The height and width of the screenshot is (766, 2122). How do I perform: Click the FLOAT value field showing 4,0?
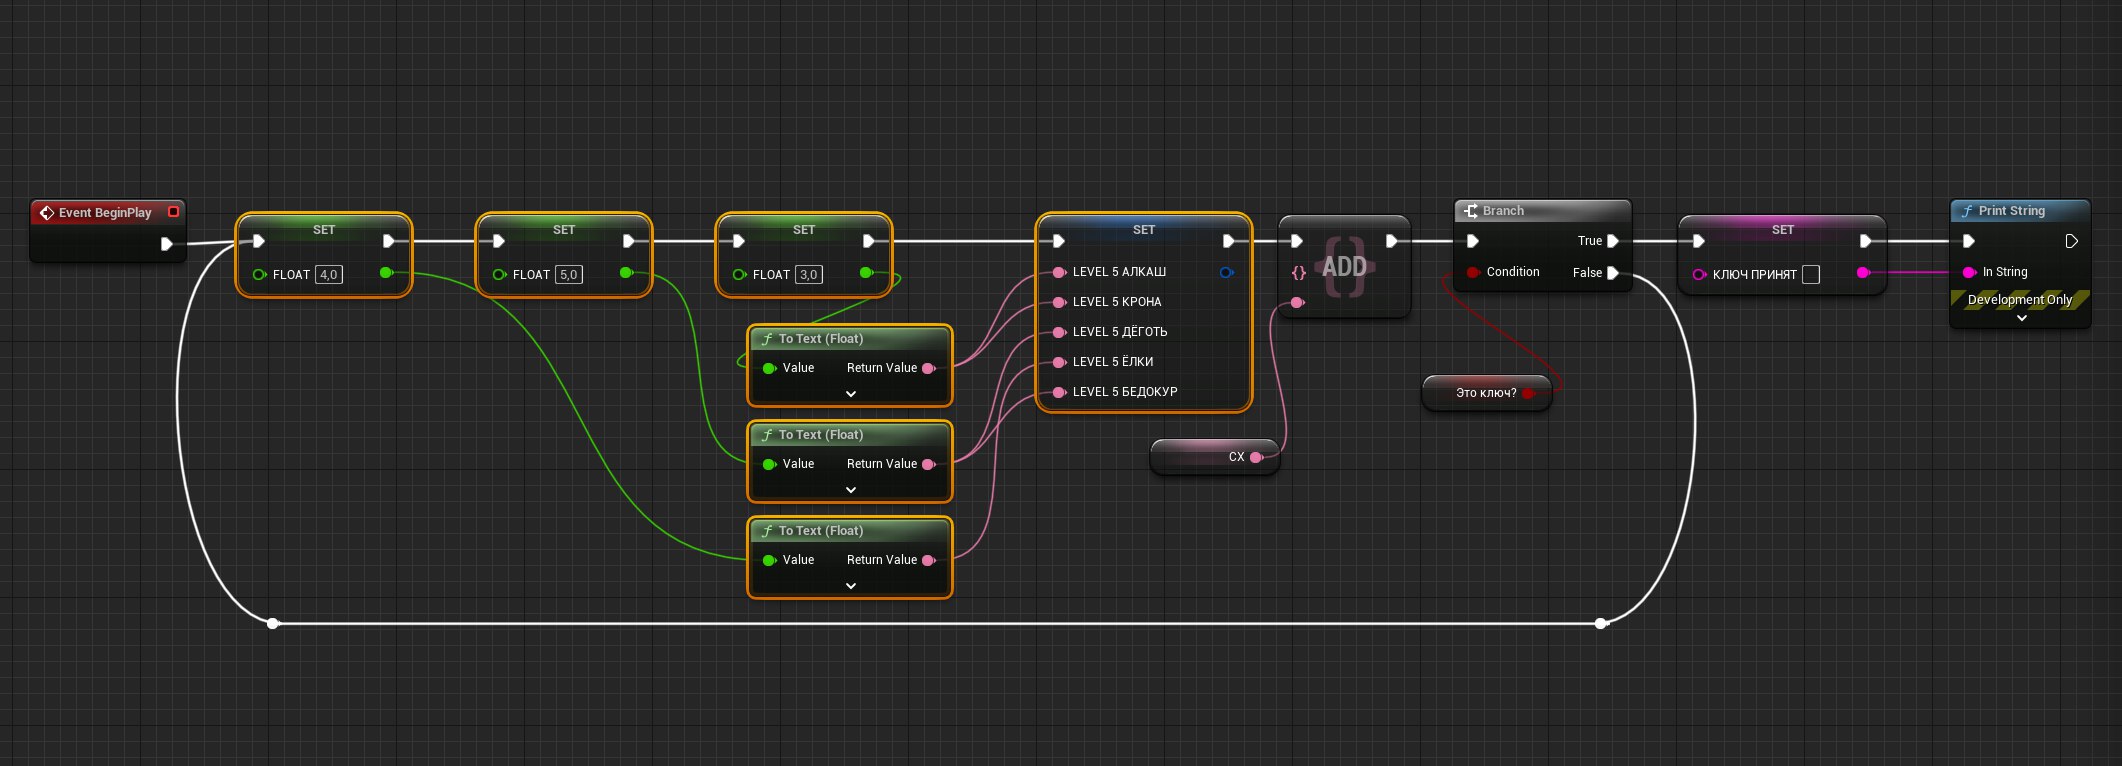tap(329, 274)
